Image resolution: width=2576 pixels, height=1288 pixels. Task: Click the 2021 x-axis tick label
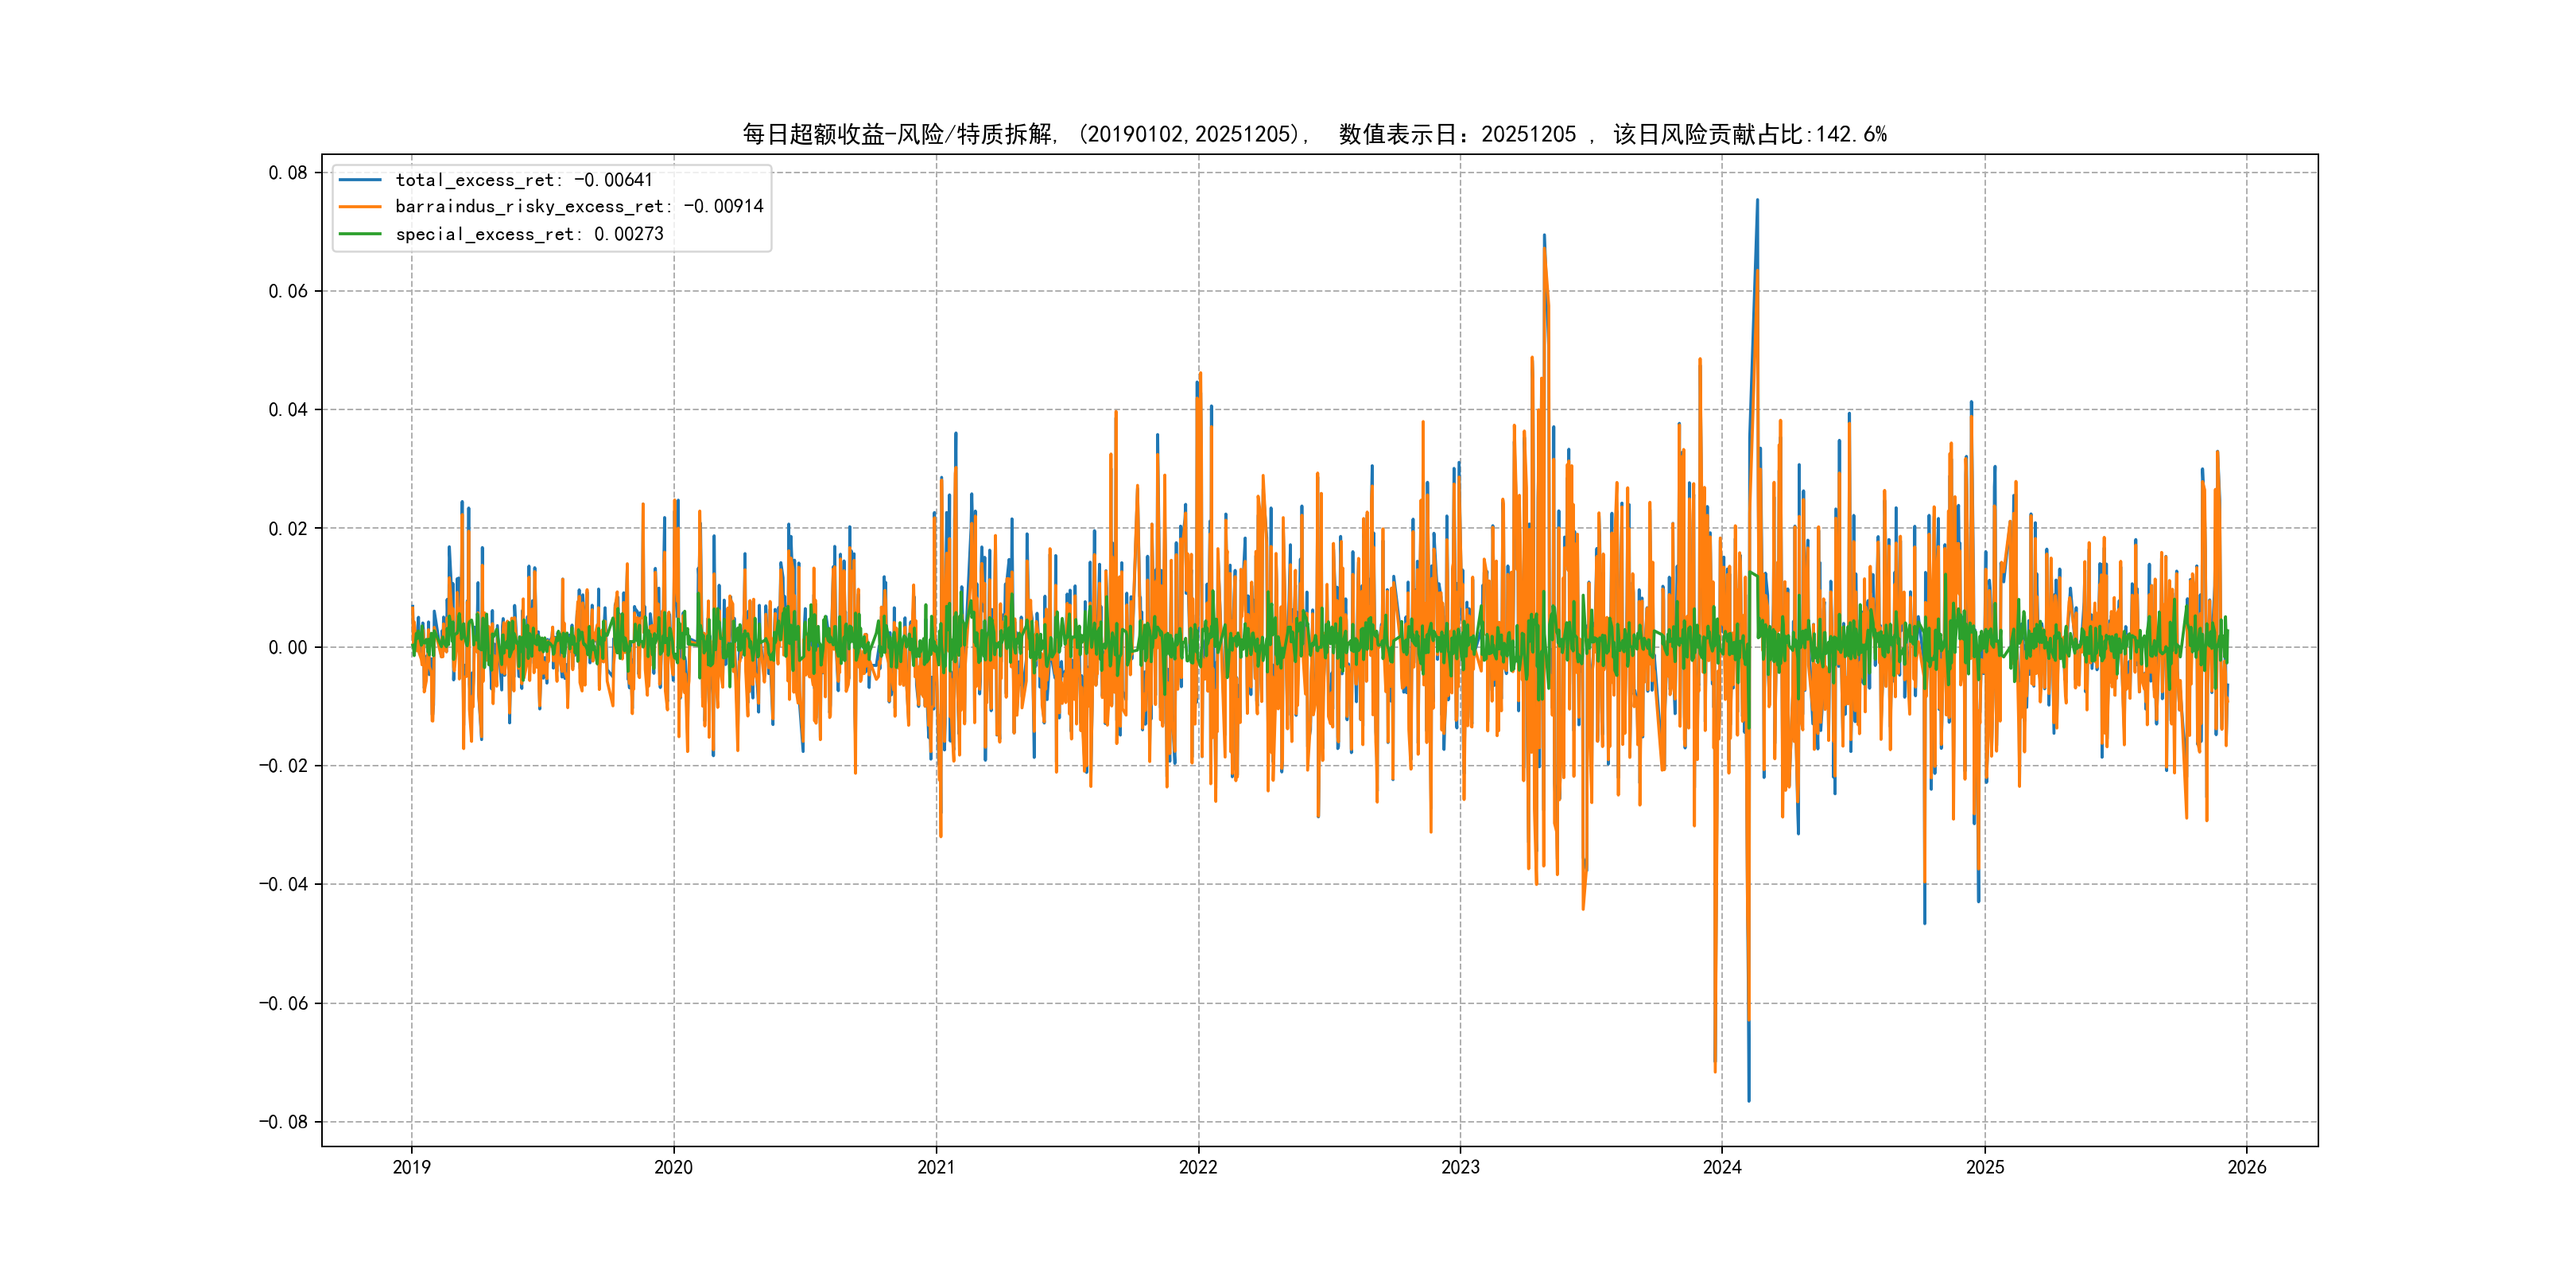click(936, 1167)
